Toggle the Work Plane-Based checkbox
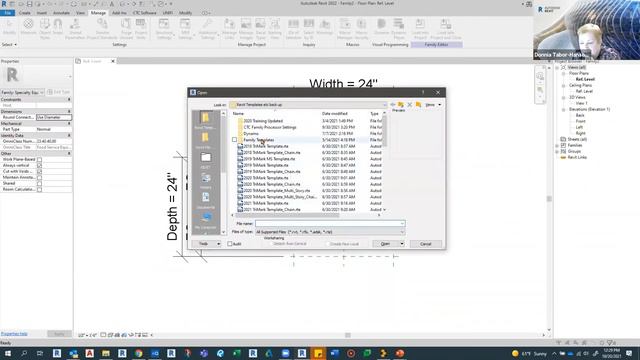 click(x=40, y=160)
